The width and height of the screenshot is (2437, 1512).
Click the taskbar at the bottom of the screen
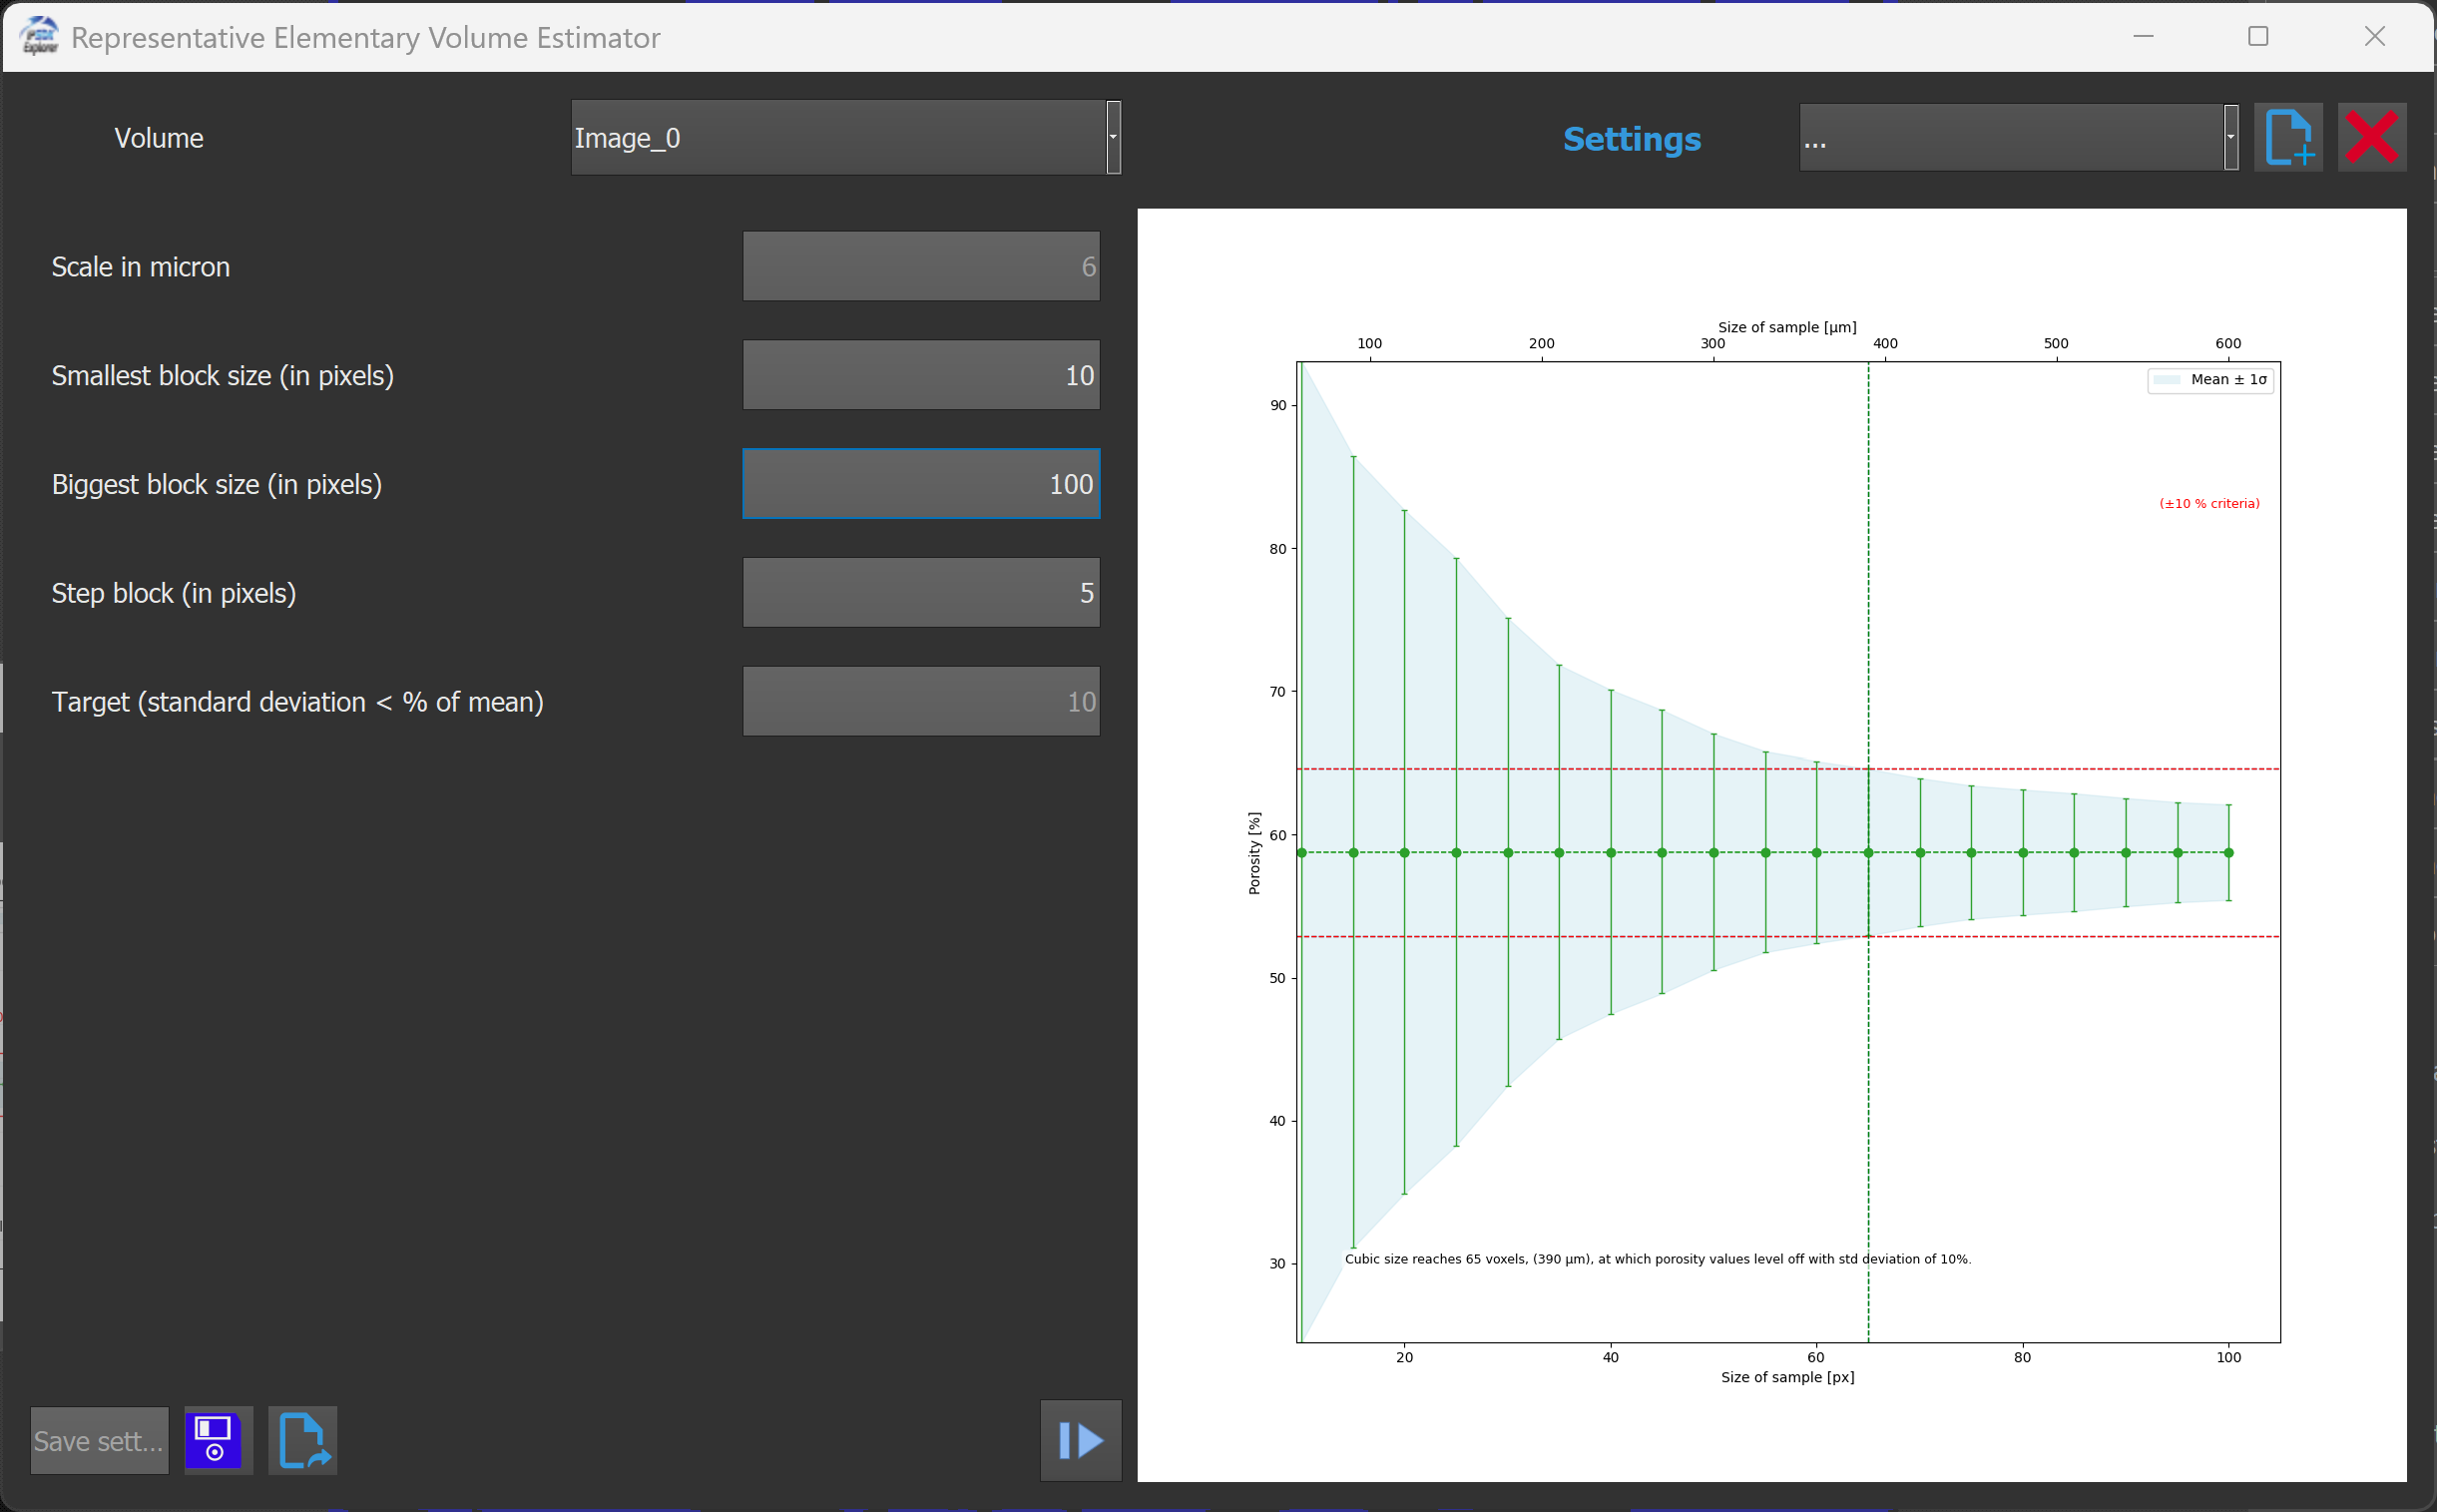pos(1218,1505)
